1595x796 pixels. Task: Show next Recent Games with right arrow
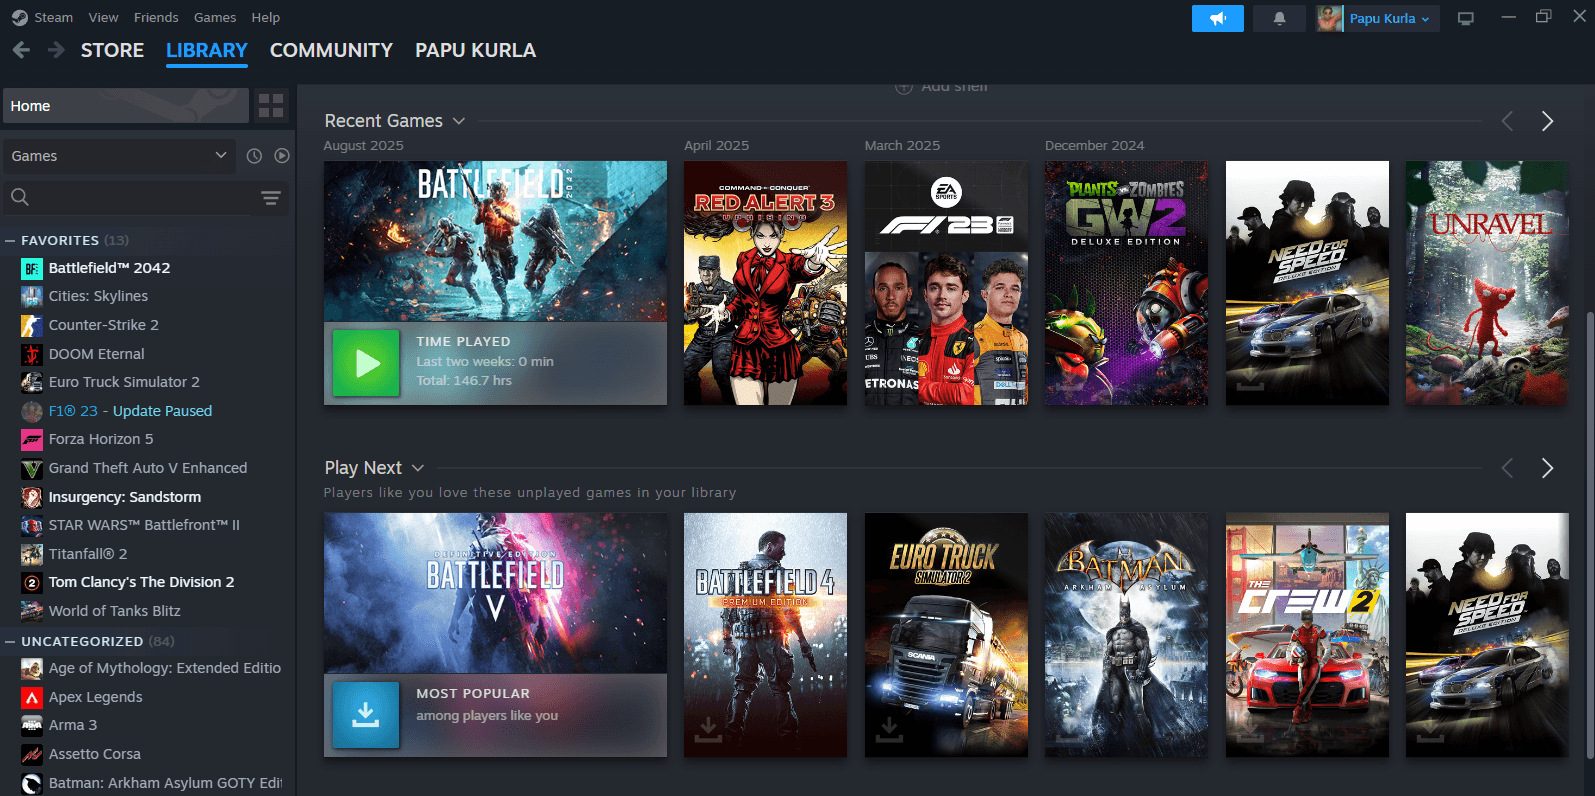1547,121
